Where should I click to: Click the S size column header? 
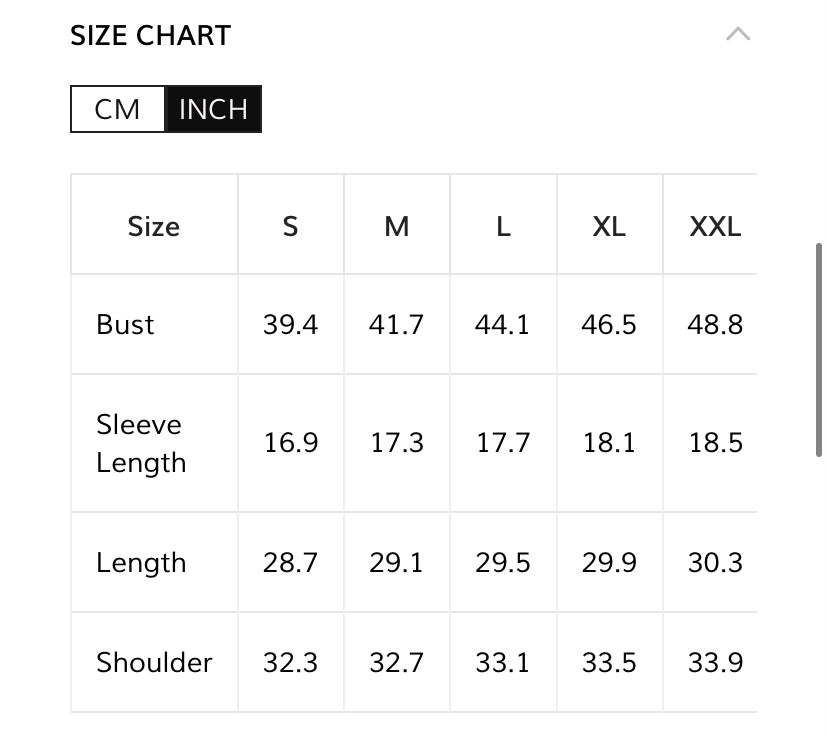point(290,226)
